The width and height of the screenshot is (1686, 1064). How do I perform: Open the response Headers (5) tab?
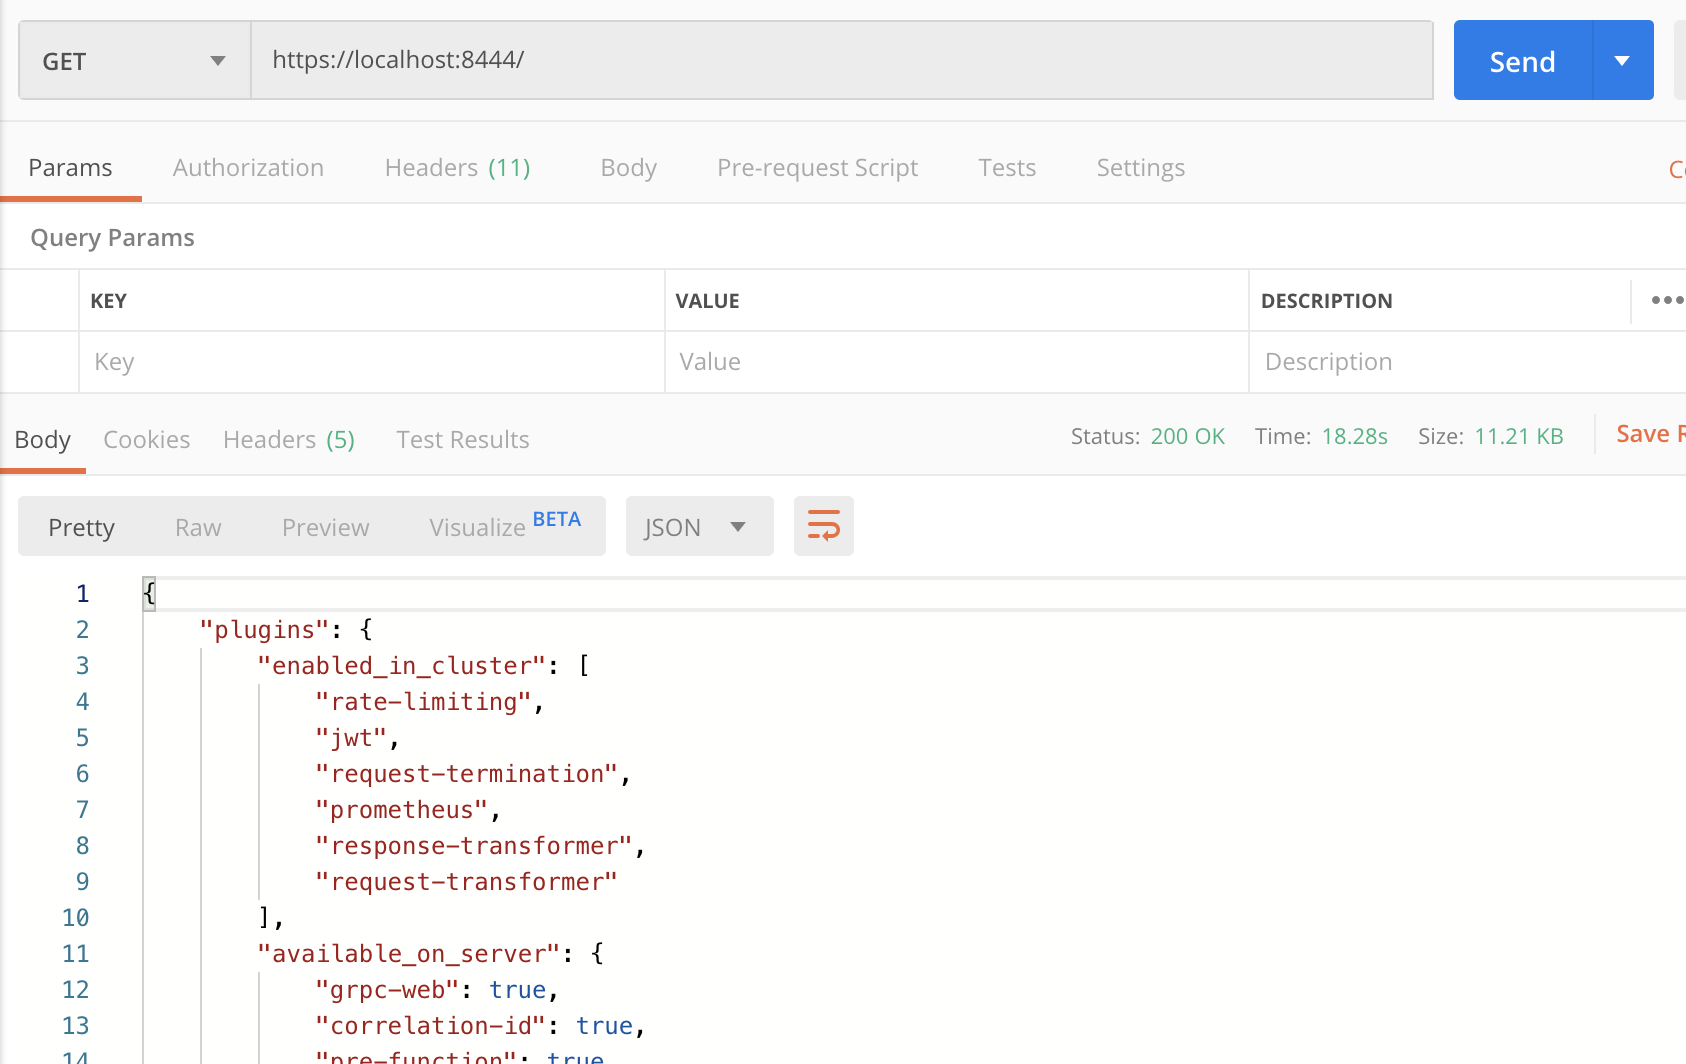pyautogui.click(x=288, y=439)
